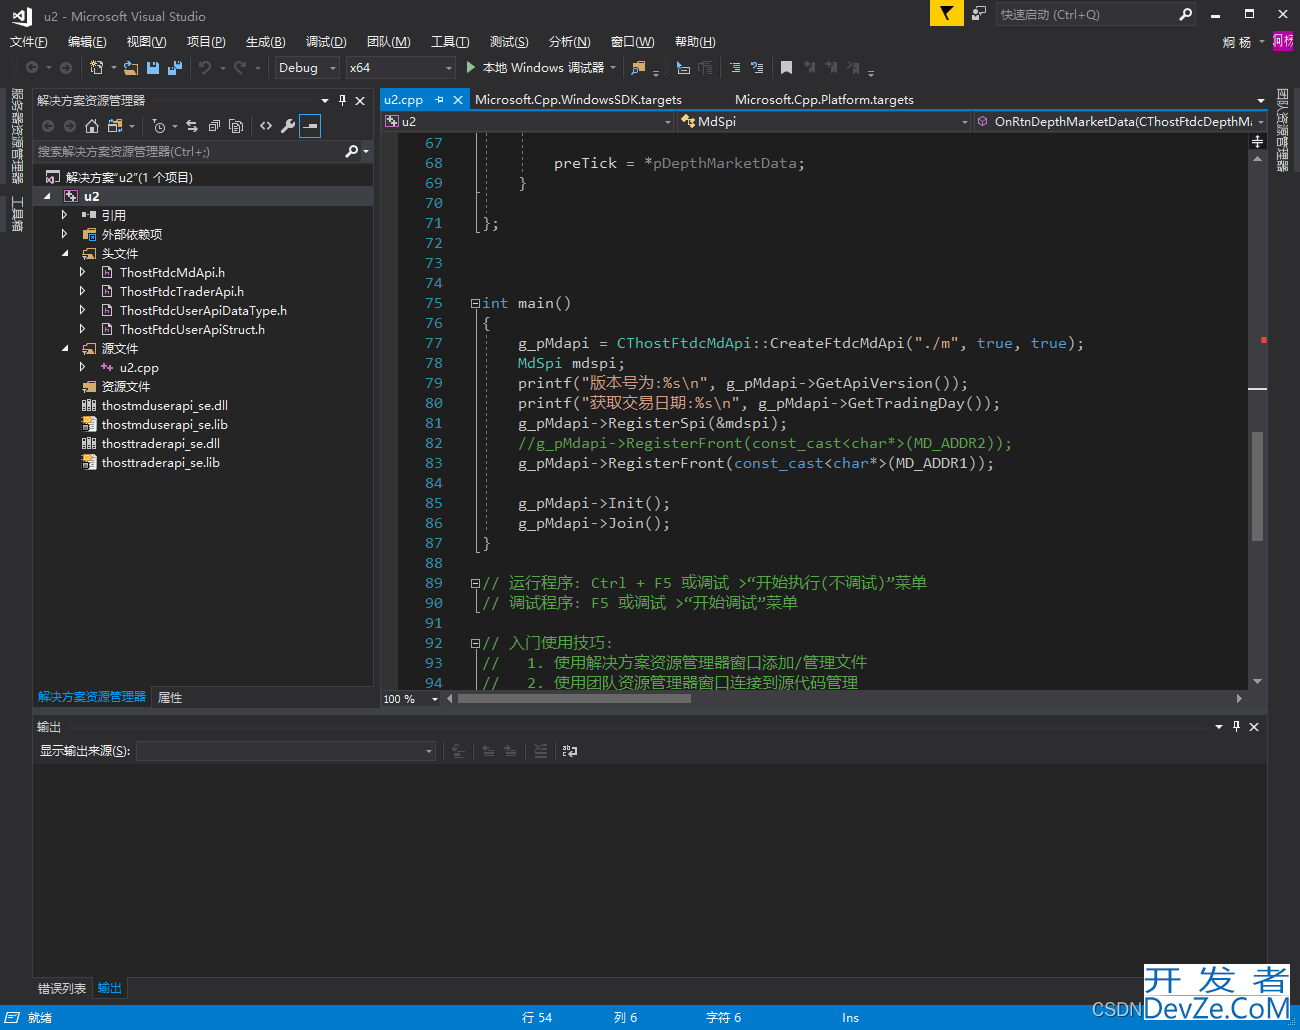Pin the Solution Explorer panel with pushpin
1300x1030 pixels.
pos(342,100)
